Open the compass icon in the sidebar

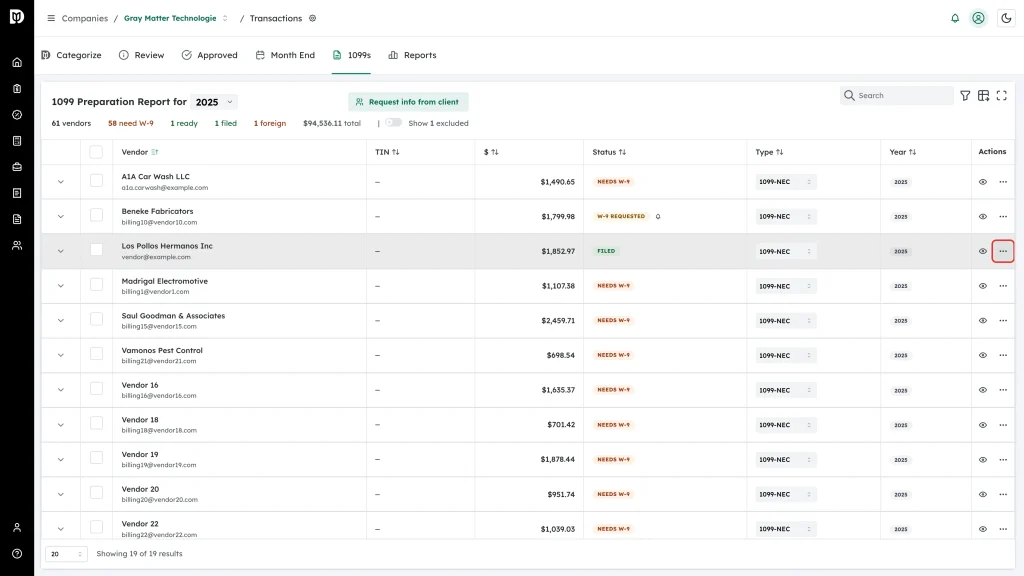click(17, 115)
